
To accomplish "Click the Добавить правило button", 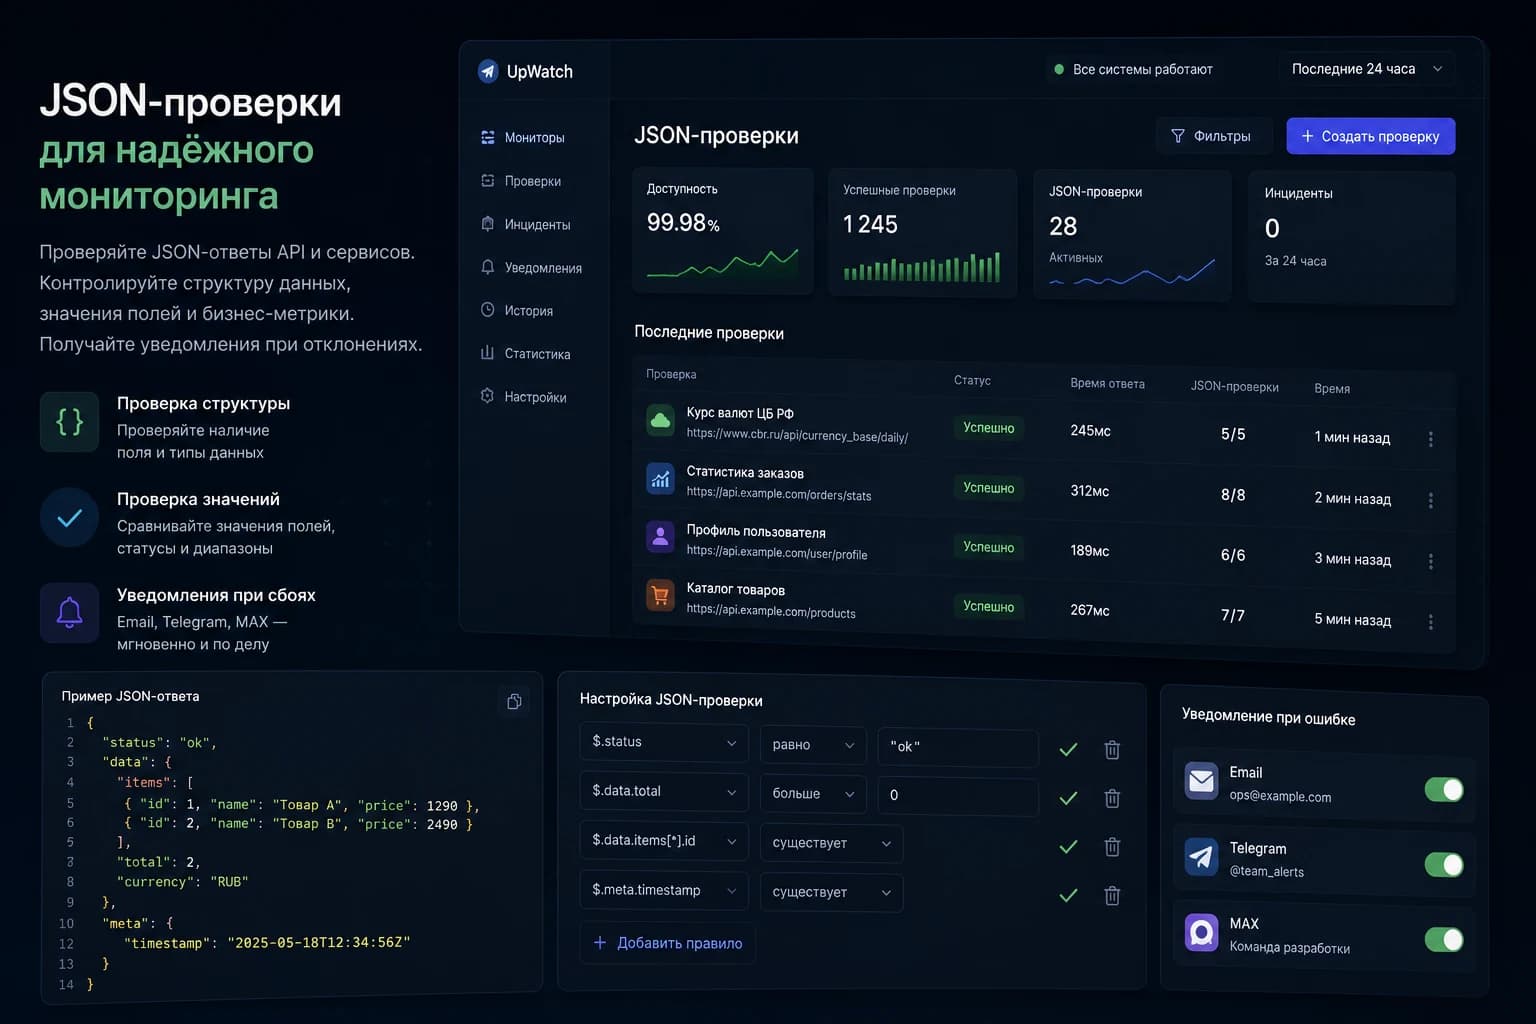I will coord(668,943).
